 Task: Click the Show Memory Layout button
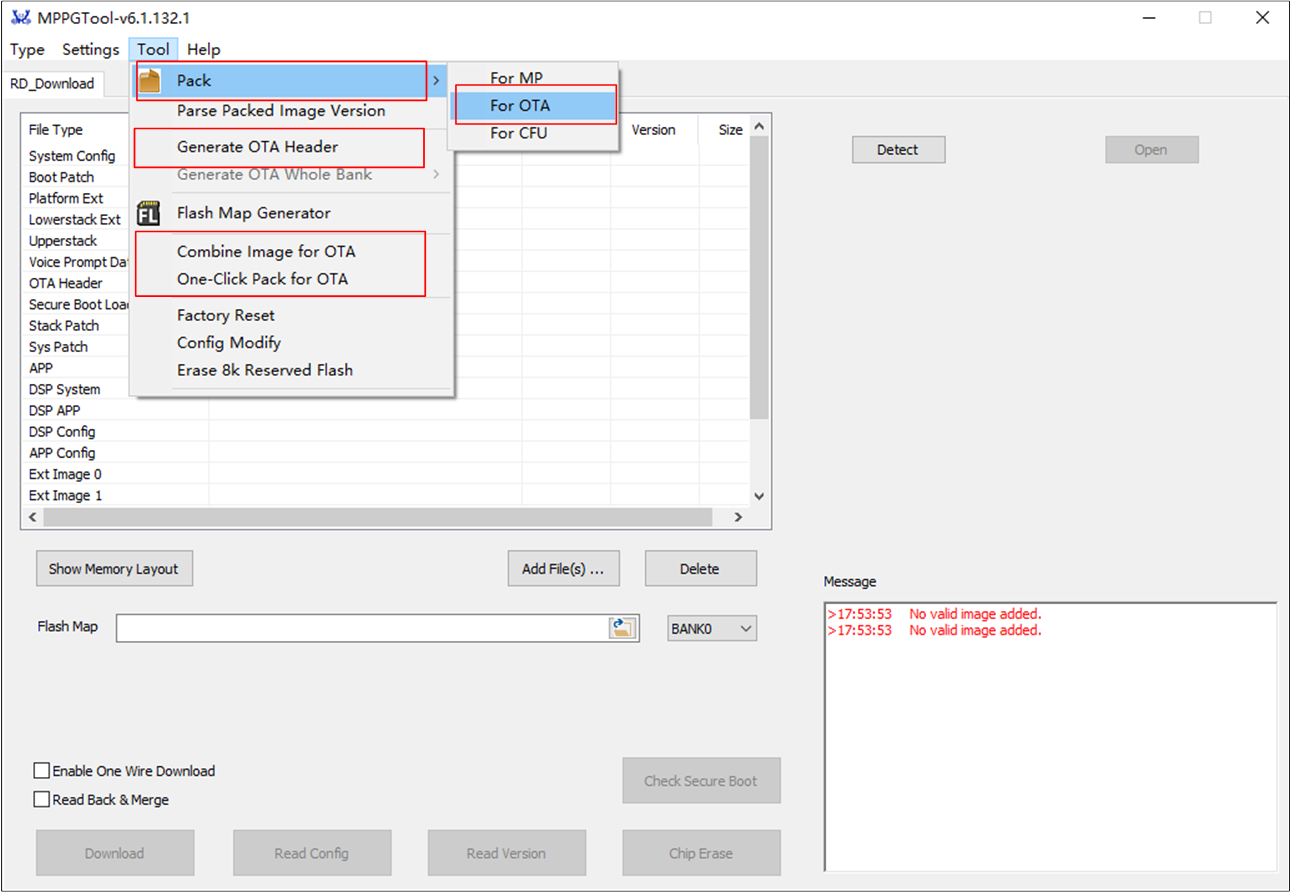coord(114,569)
